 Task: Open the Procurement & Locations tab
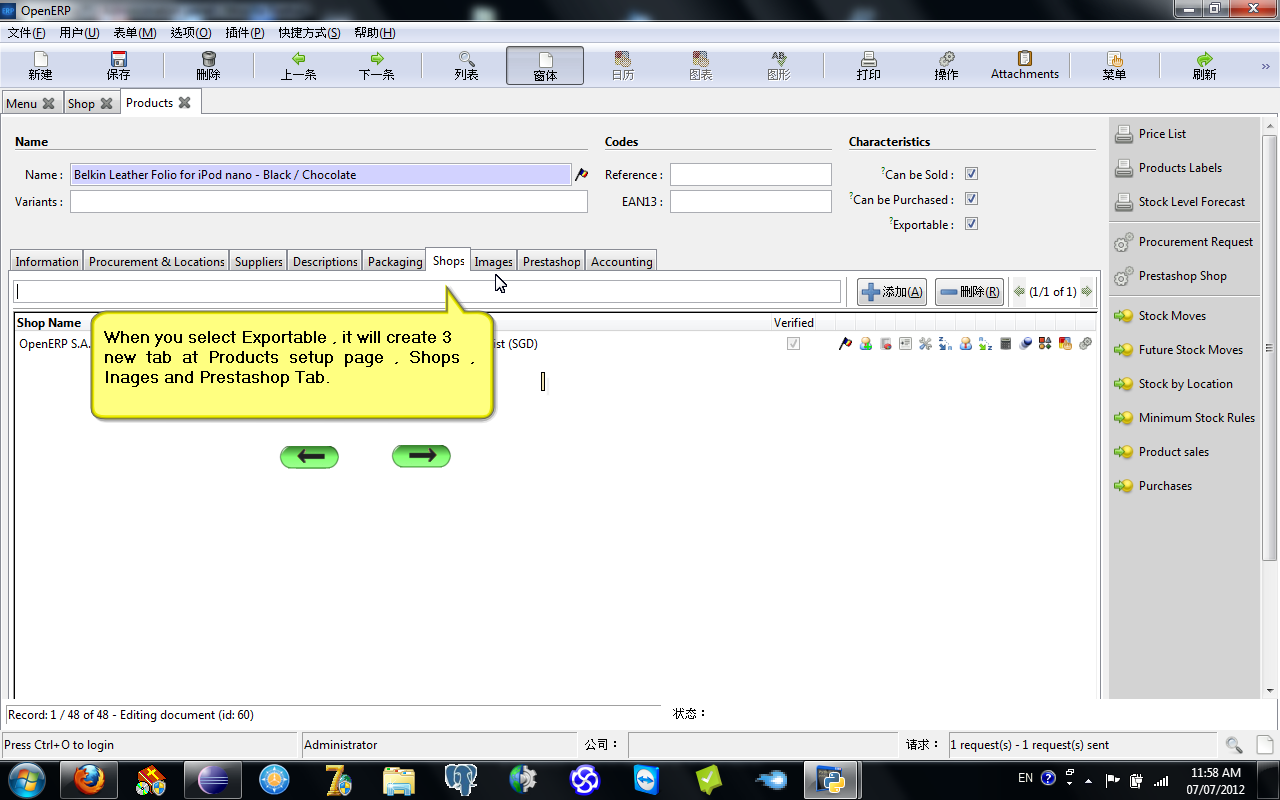pos(156,261)
